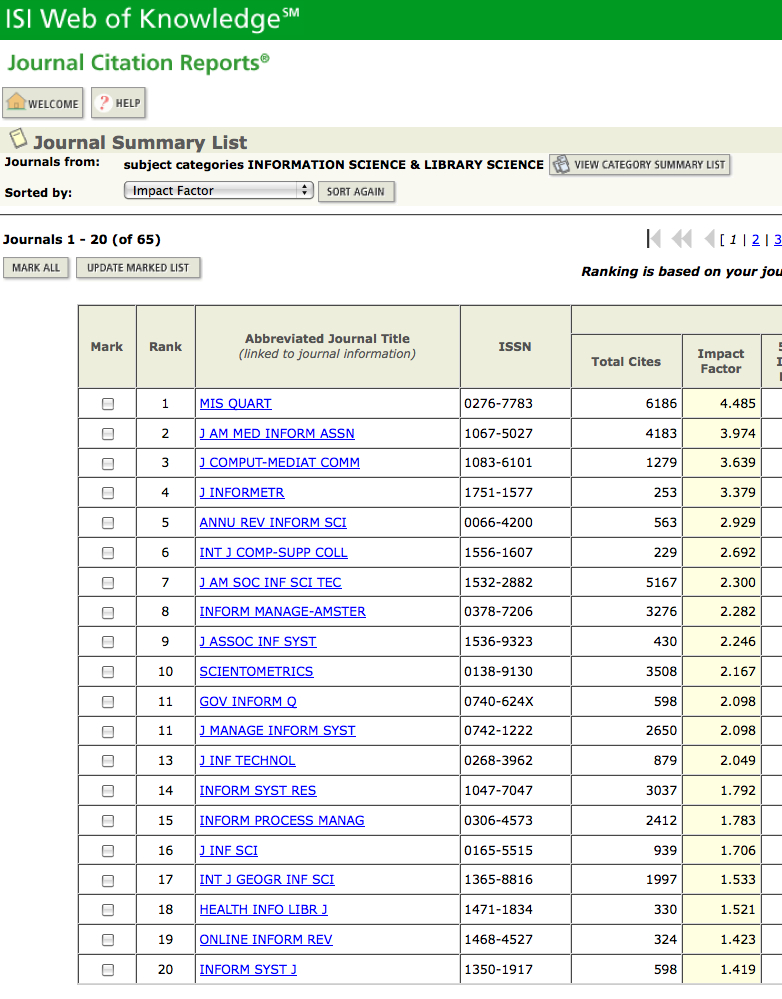
Task: Click Update Marked List button
Action: tap(138, 268)
